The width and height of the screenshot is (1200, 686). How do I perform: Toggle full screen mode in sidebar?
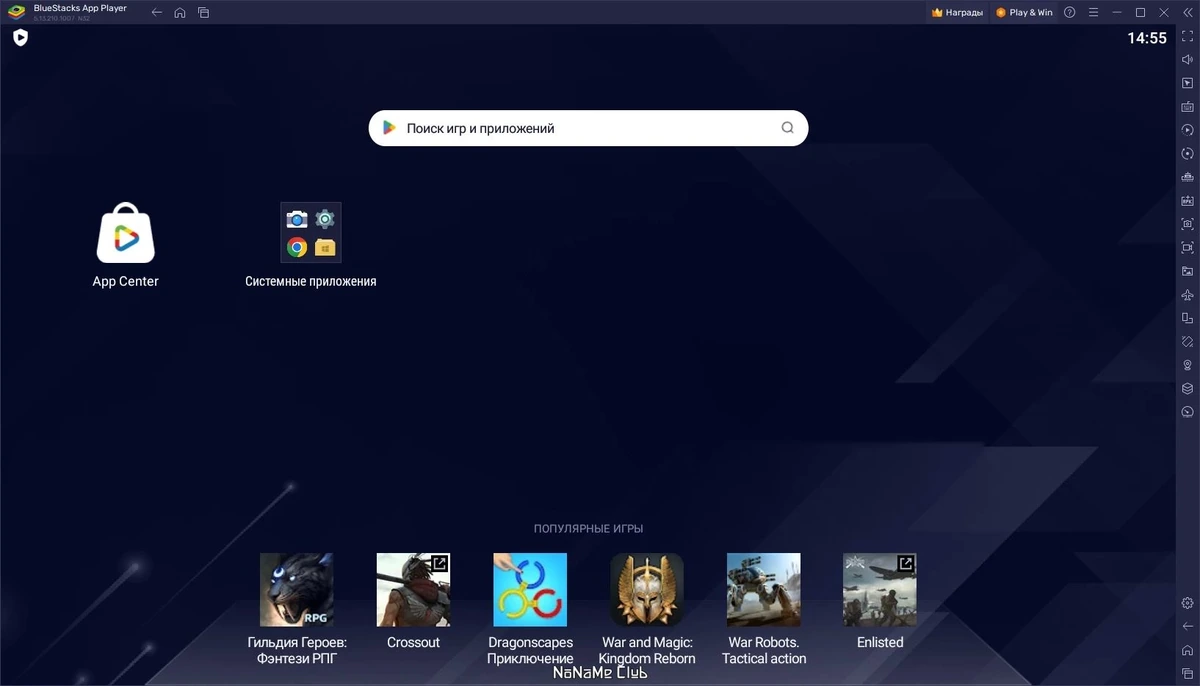[1188, 36]
